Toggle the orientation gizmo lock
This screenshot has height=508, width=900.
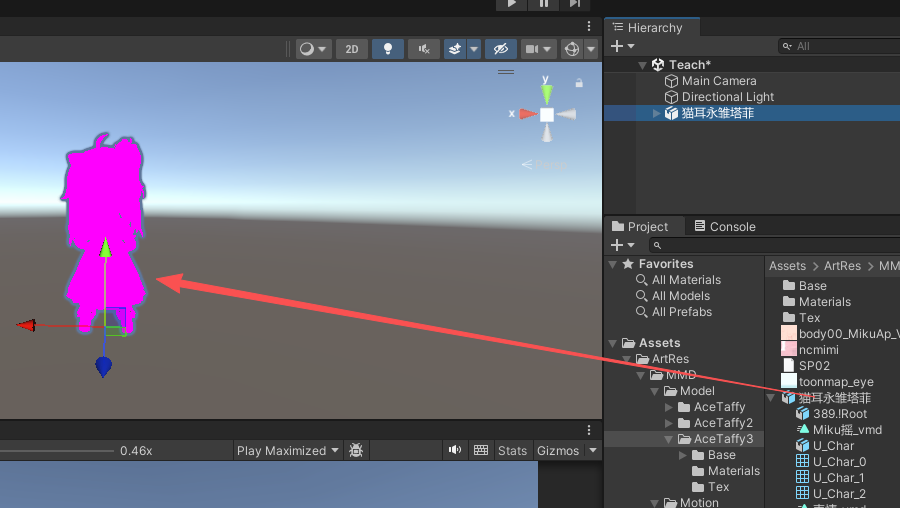[579, 83]
